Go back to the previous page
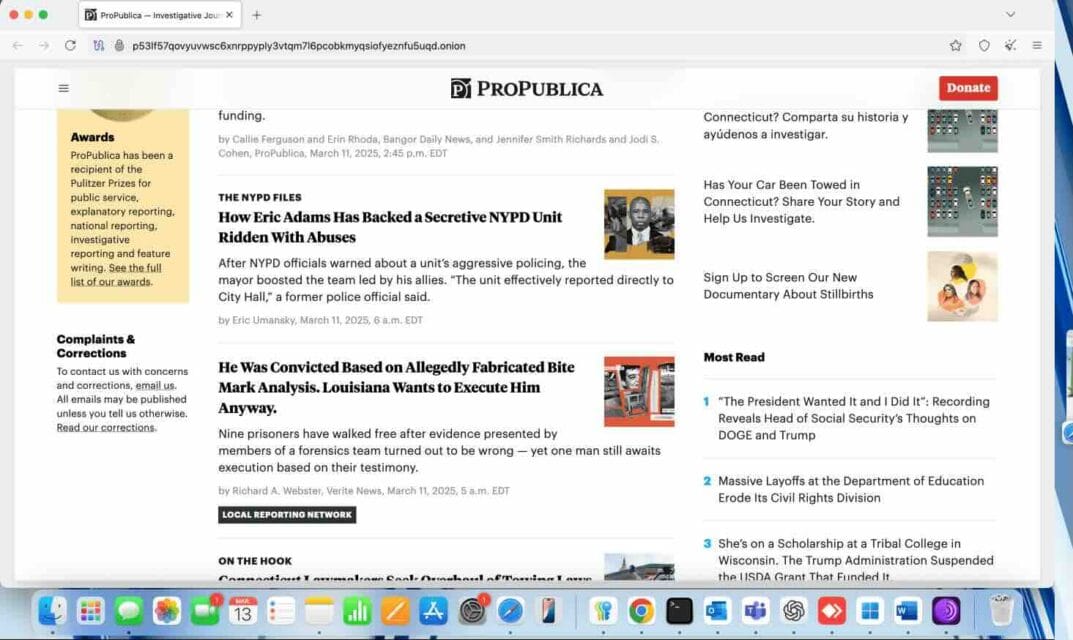This screenshot has height=640, width=1073. (18, 45)
